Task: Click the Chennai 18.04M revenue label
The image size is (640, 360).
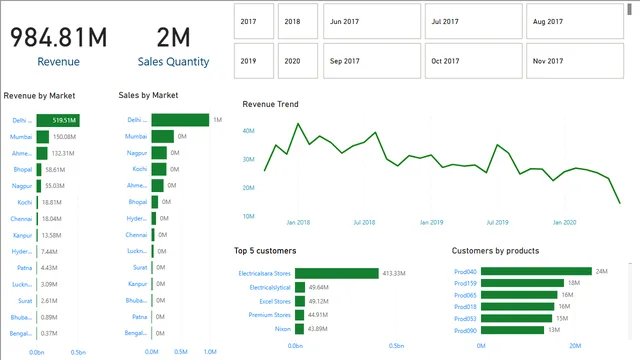Action: [x=52, y=219]
